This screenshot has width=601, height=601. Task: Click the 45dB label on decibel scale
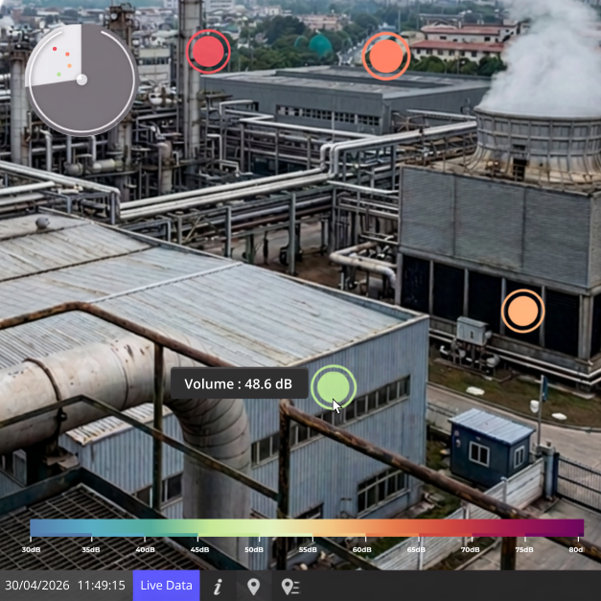[x=200, y=550]
